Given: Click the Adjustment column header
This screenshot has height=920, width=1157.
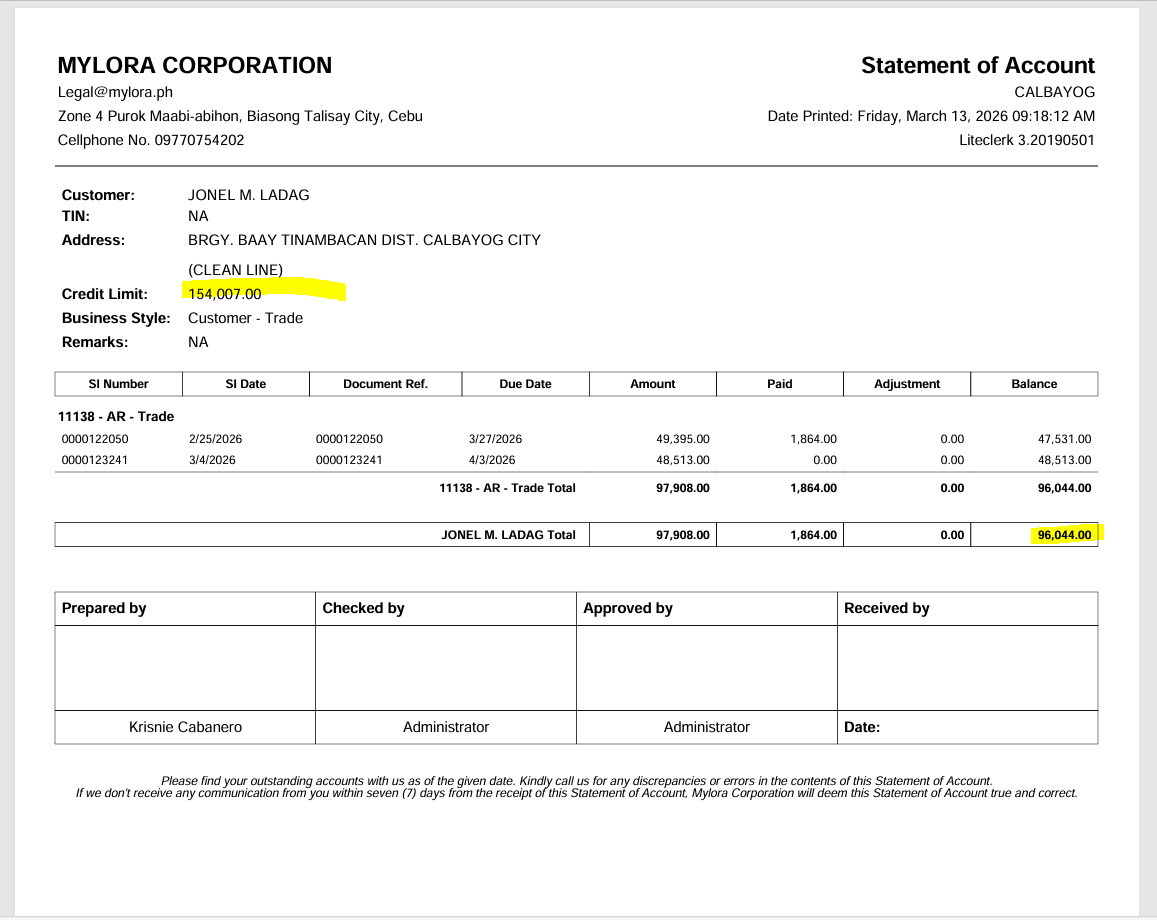Looking at the screenshot, I should [907, 384].
